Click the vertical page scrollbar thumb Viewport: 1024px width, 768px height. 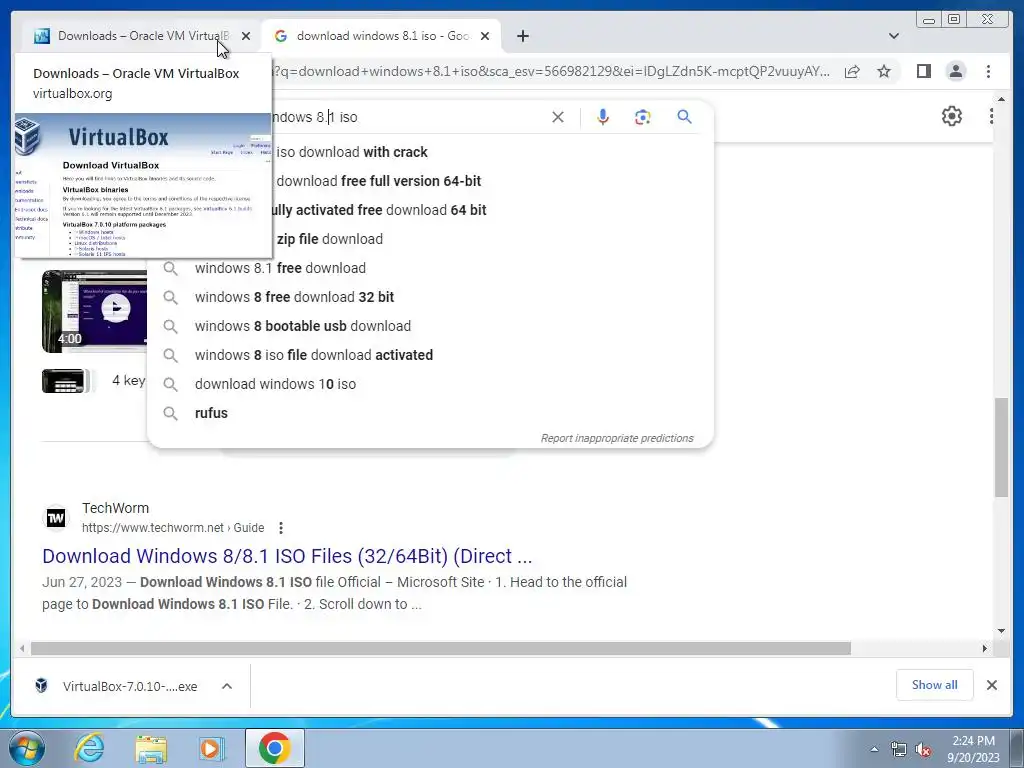point(1001,447)
